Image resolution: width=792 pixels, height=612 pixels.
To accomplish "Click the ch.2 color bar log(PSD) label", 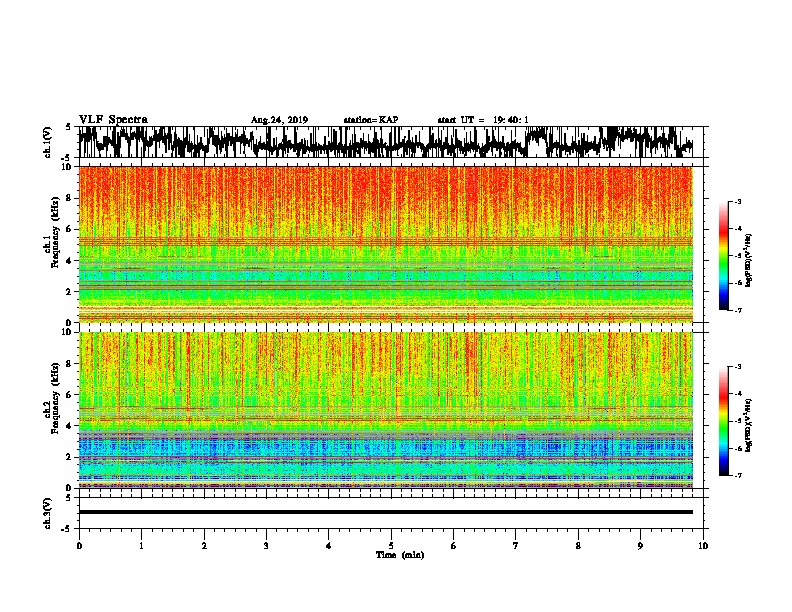I will click(x=749, y=425).
